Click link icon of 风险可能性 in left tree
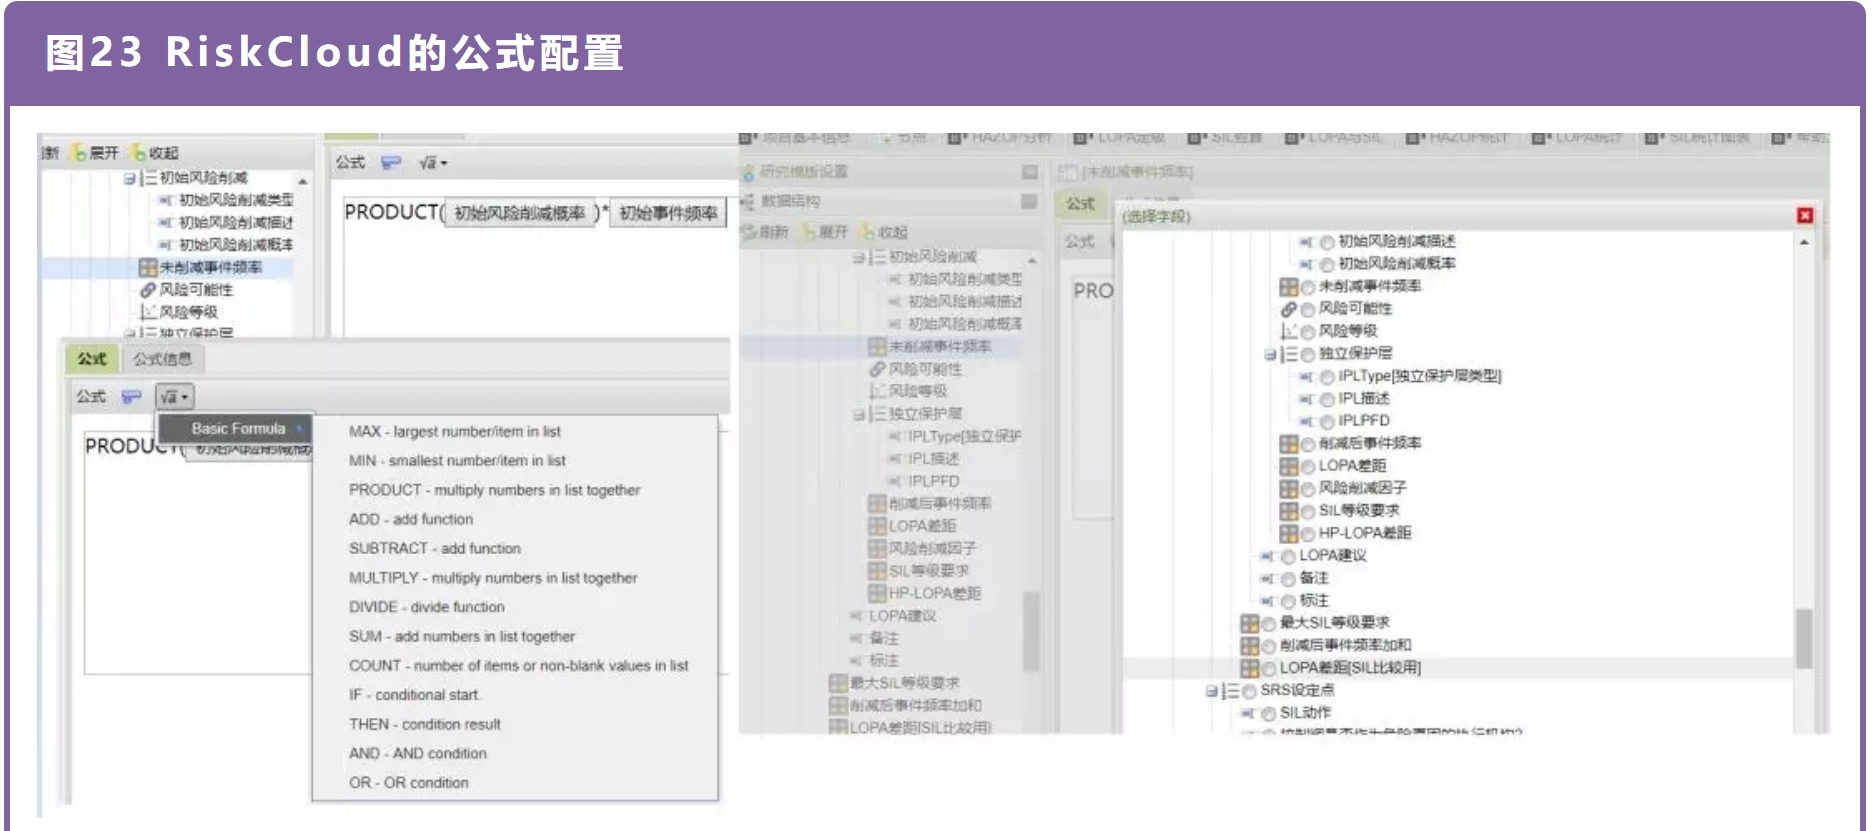Viewport: 1874px width, 831px height. (148, 289)
